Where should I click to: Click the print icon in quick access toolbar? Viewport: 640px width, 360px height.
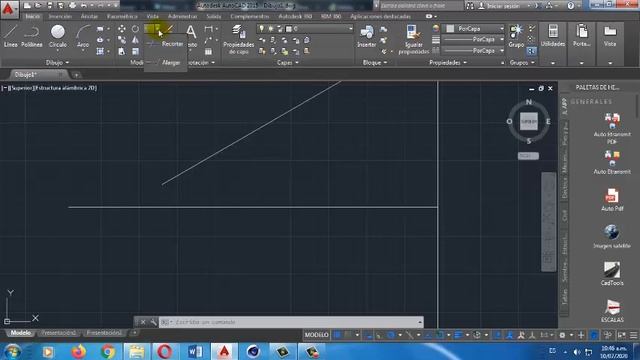click(73, 5)
